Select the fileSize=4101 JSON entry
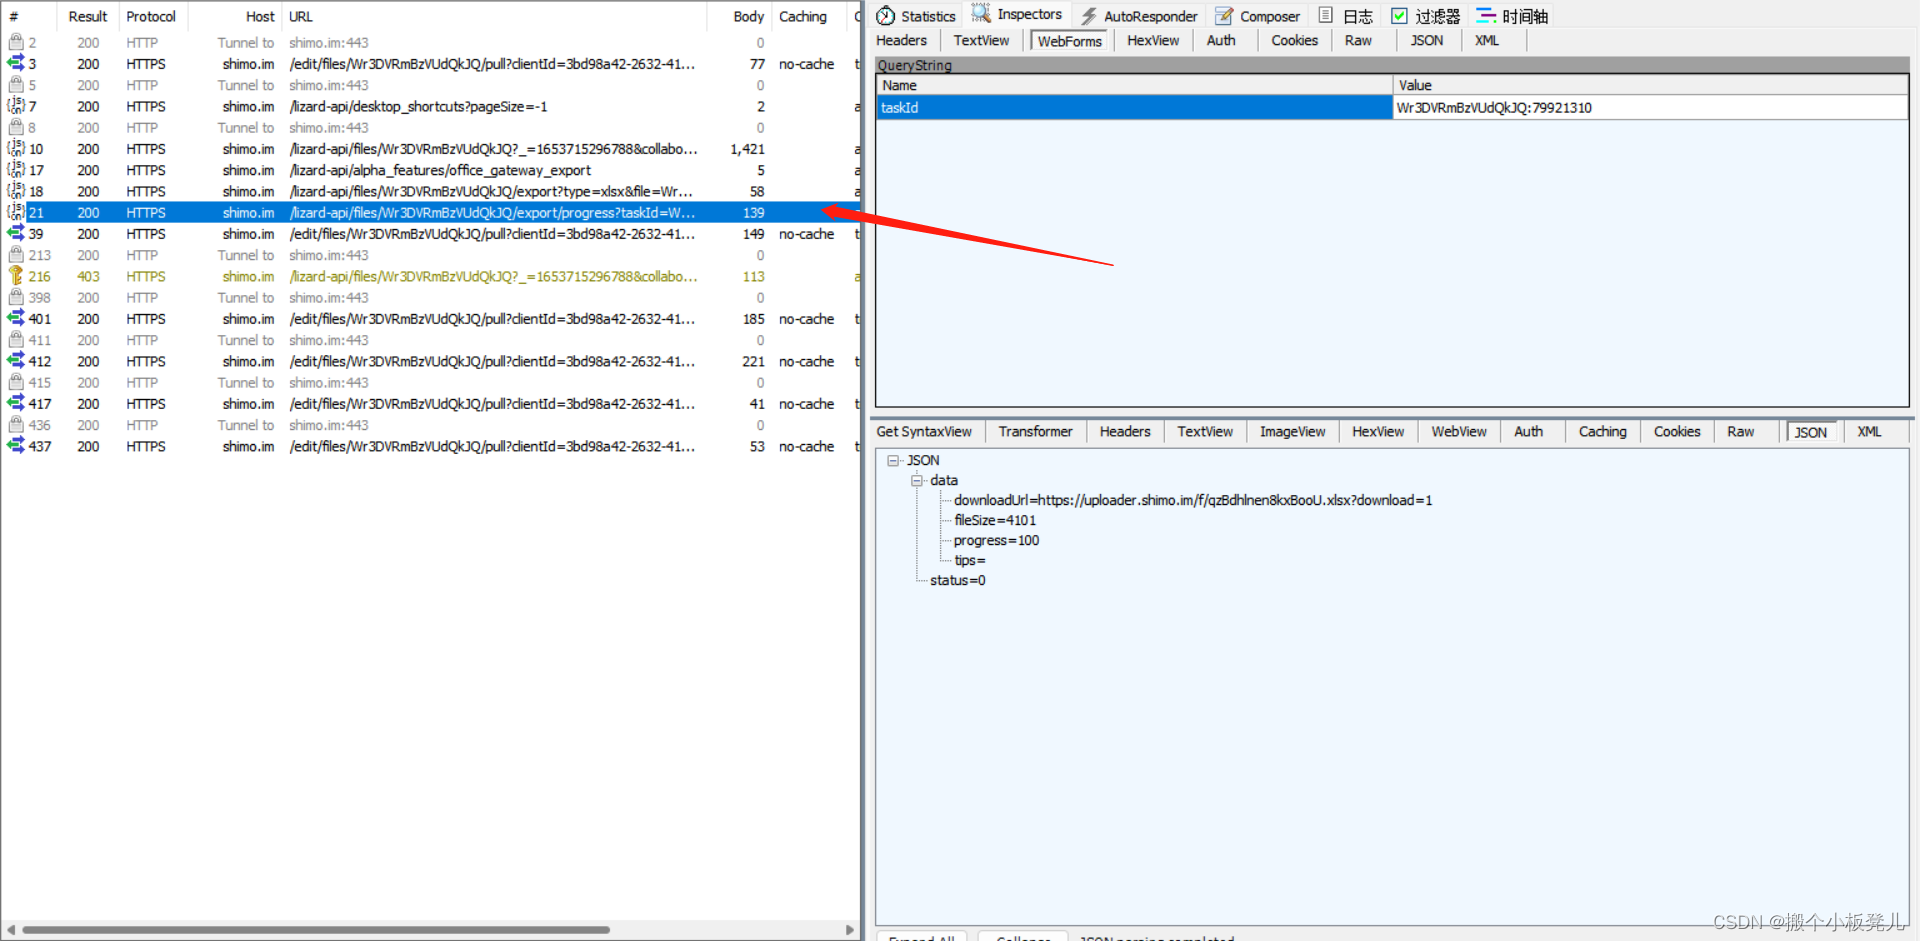The height and width of the screenshot is (941, 1920). [x=995, y=520]
